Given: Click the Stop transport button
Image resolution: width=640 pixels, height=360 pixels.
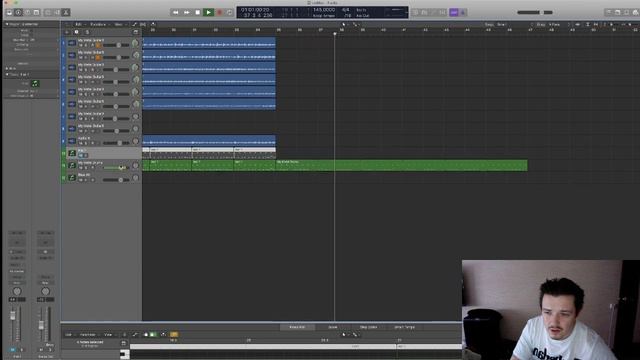Looking at the screenshot, I should pos(198,13).
